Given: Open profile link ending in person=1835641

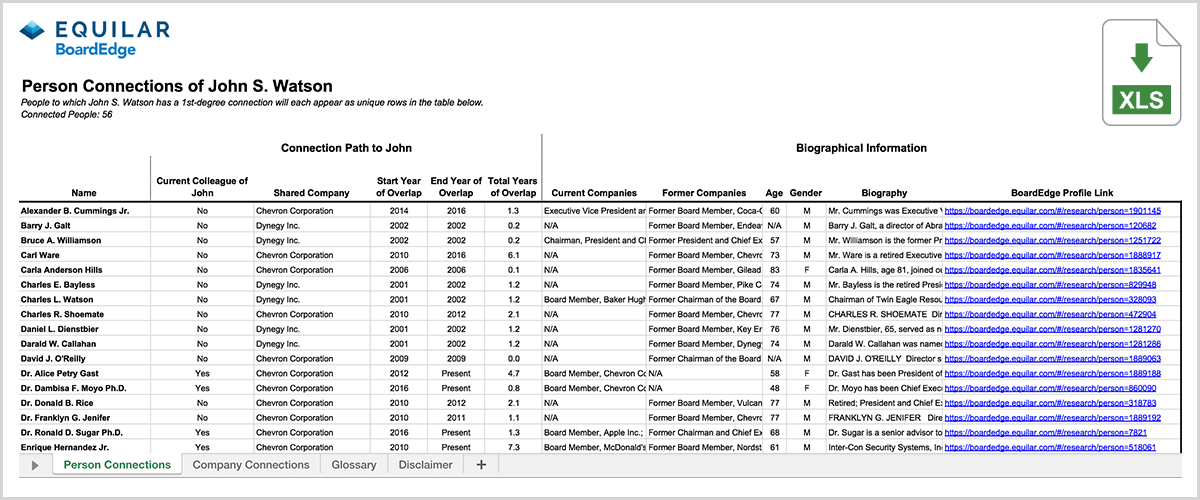Looking at the screenshot, I should click(1053, 270).
